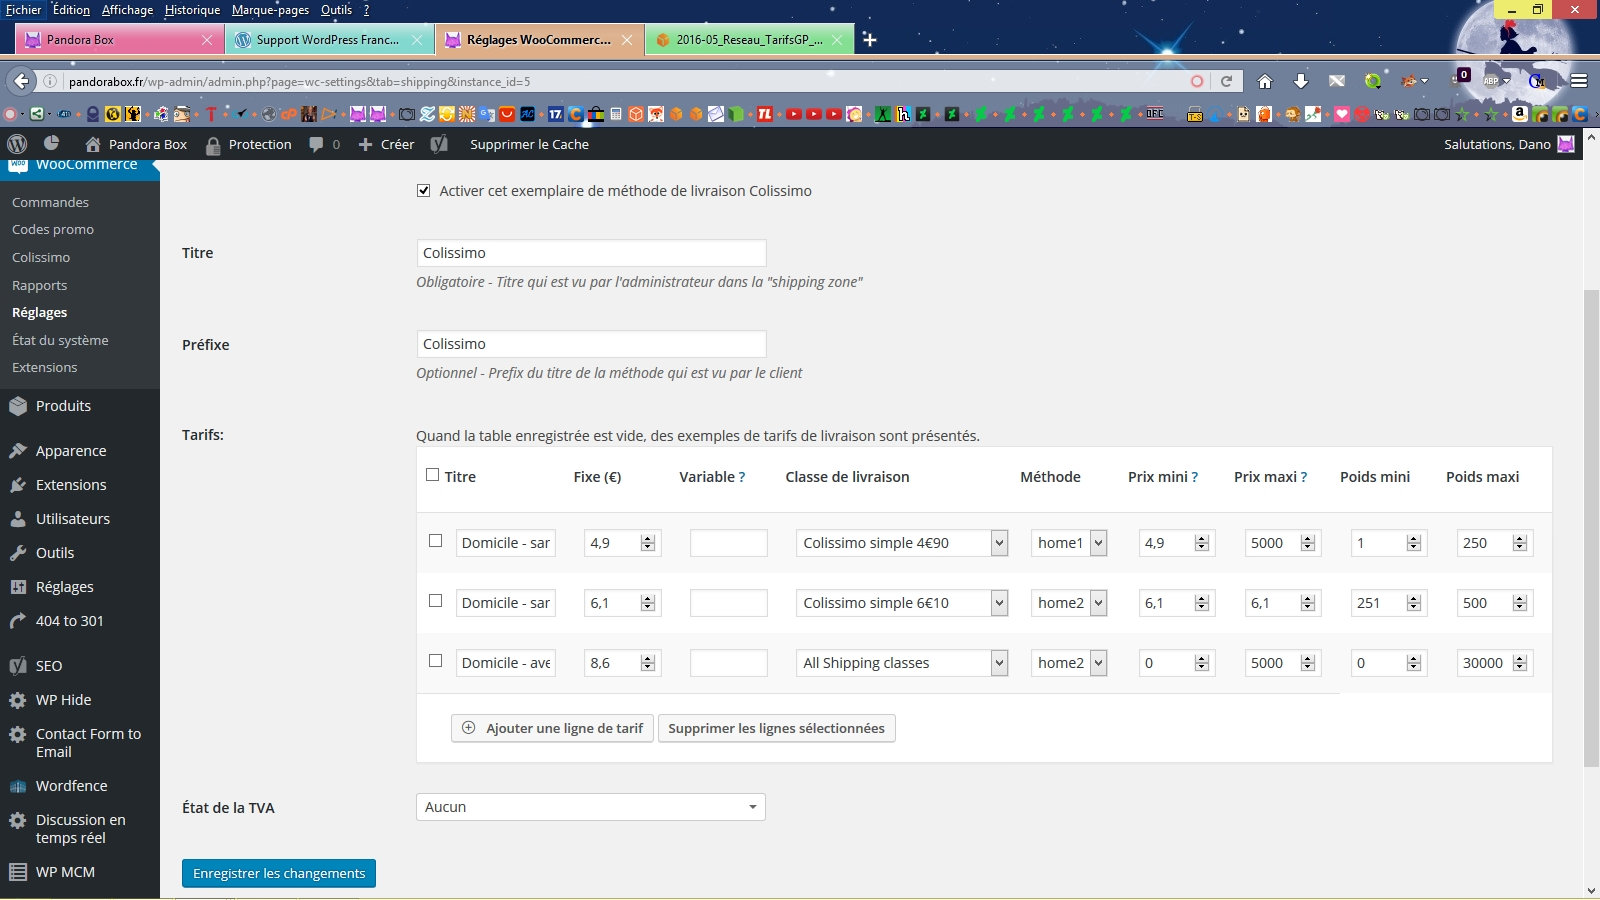Click Supprimer les lignes sélectionnées button
The height and width of the screenshot is (900, 1600).
[776, 728]
